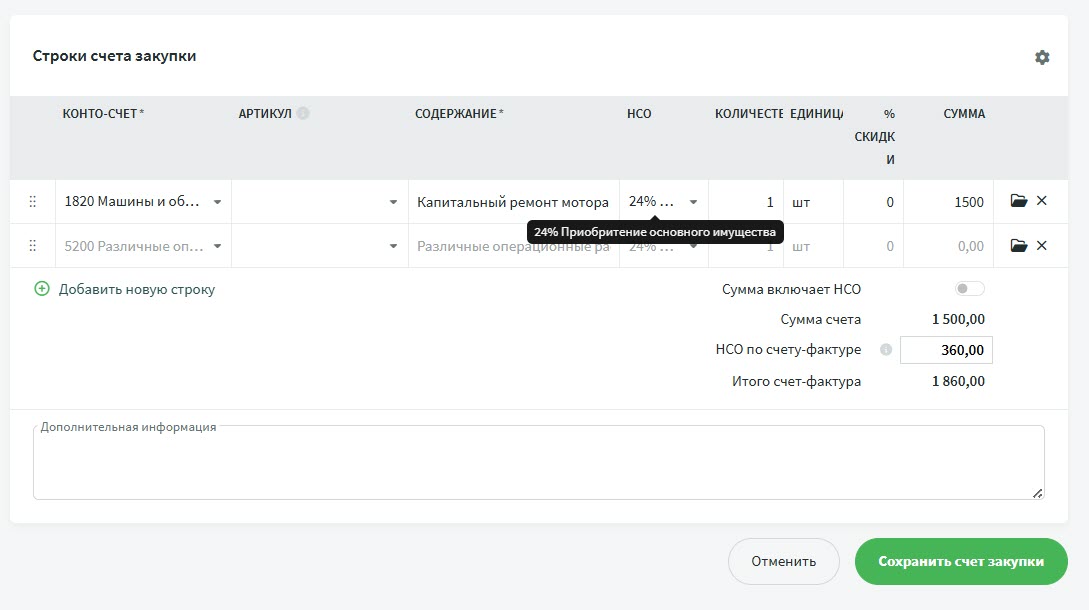
Task: Open folder icon in second row
Action: click(1018, 246)
